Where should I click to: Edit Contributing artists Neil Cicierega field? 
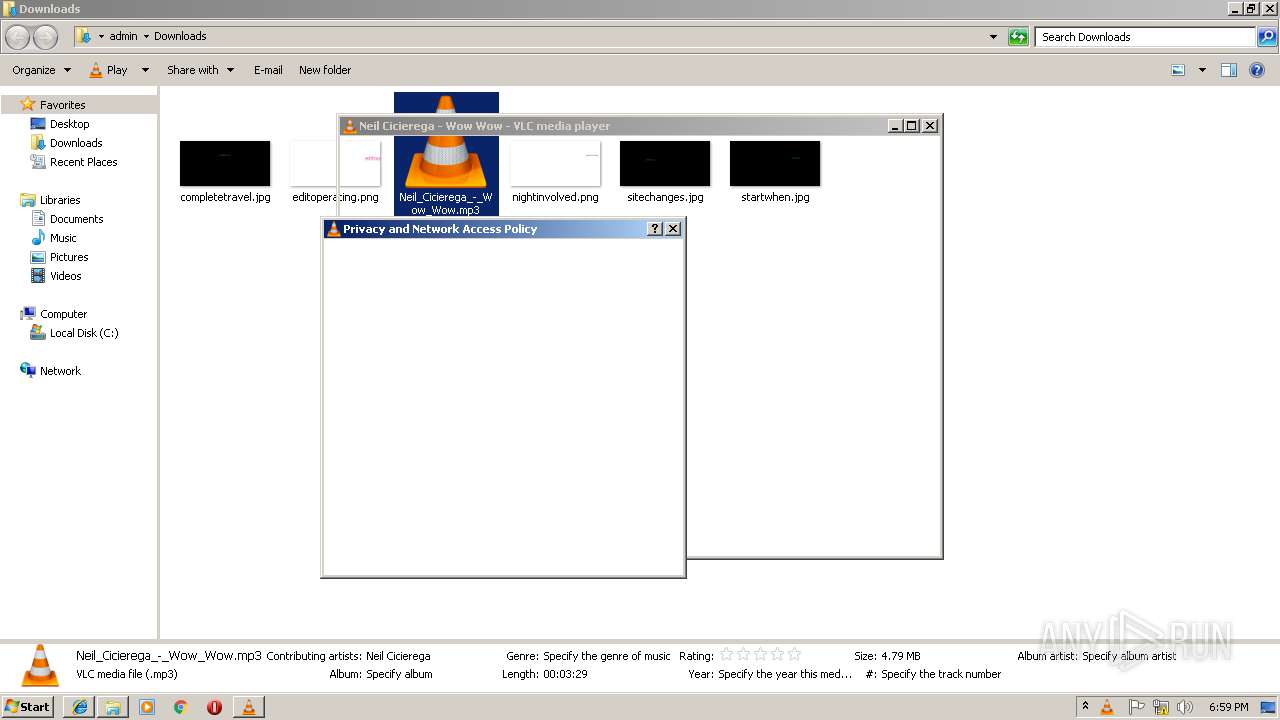point(398,656)
